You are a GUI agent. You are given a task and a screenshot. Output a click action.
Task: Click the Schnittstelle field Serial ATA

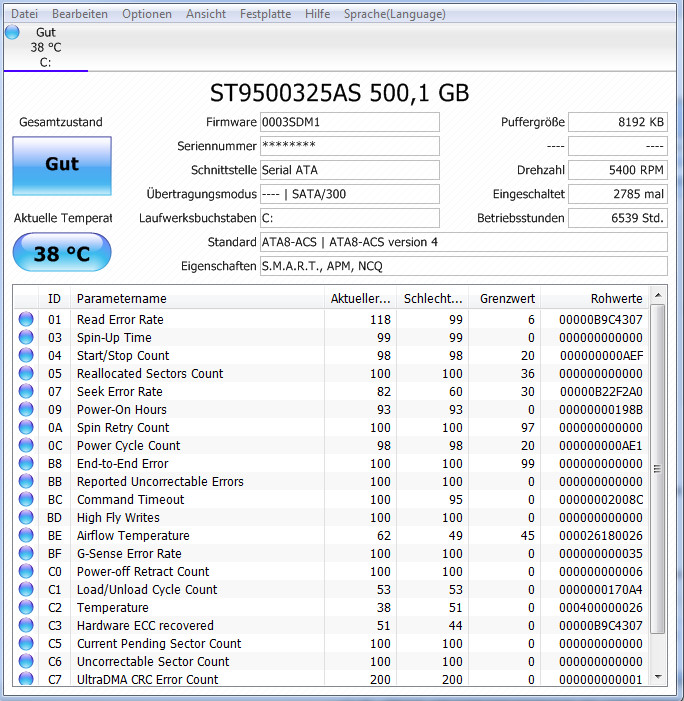click(350, 170)
